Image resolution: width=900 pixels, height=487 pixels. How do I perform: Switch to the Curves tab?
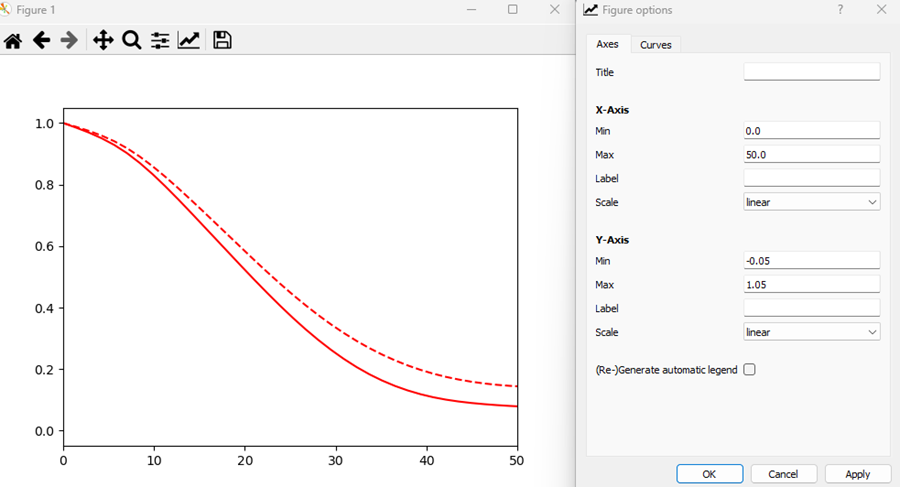(656, 45)
